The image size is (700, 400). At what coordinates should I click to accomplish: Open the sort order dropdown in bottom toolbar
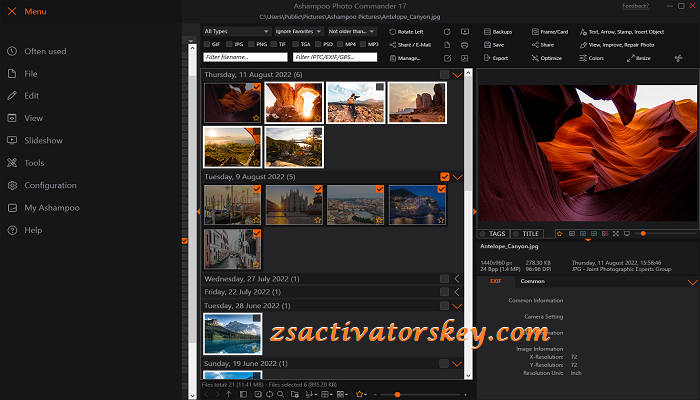(311, 394)
